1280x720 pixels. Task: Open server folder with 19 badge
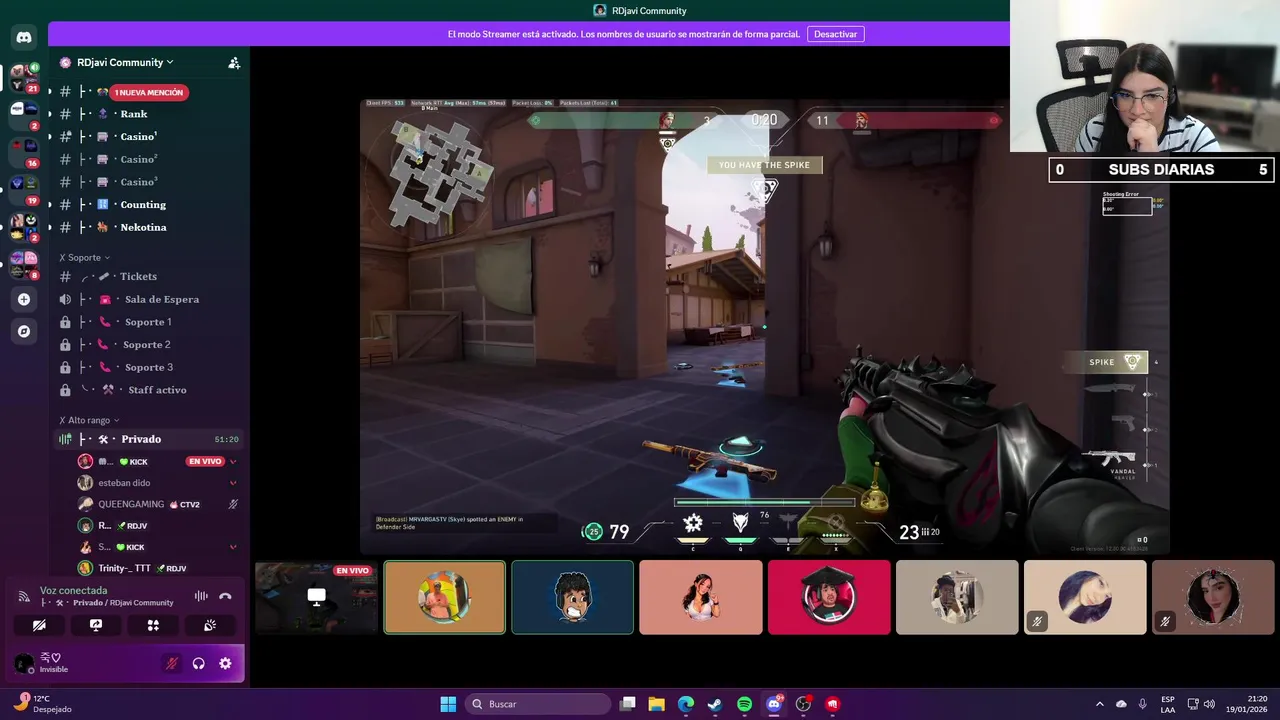24,188
